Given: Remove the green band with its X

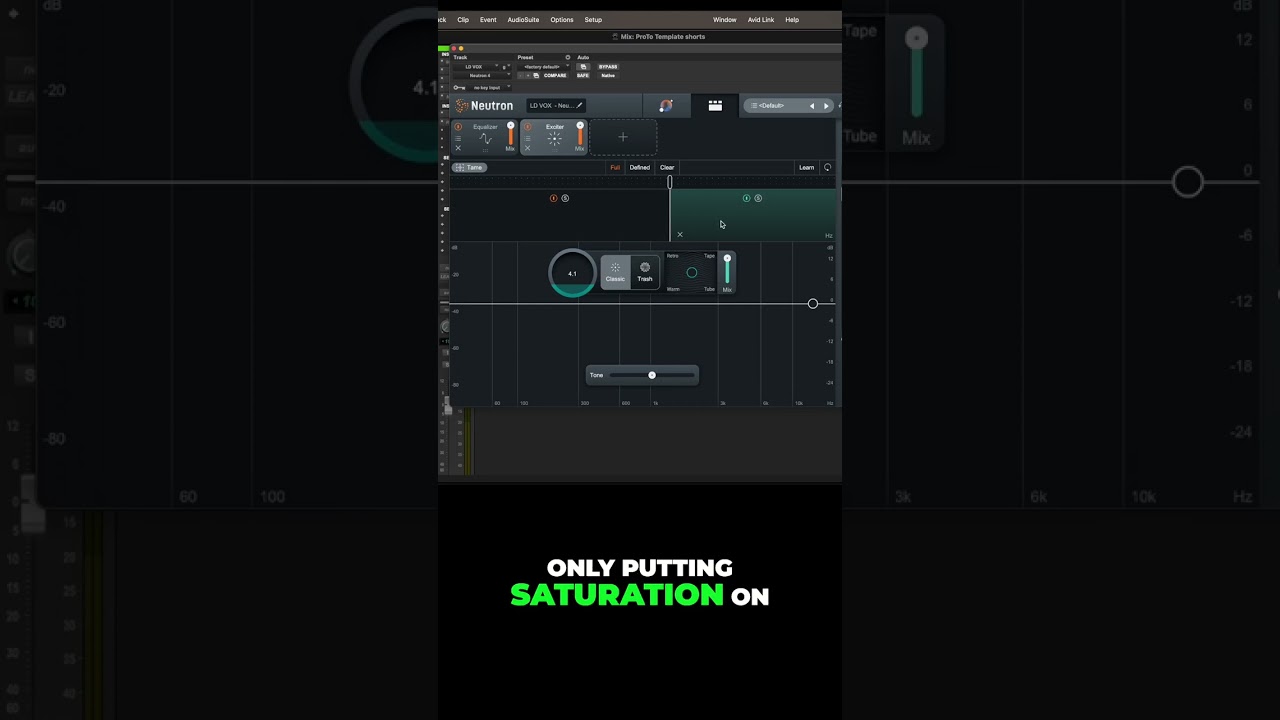Looking at the screenshot, I should click(x=680, y=235).
